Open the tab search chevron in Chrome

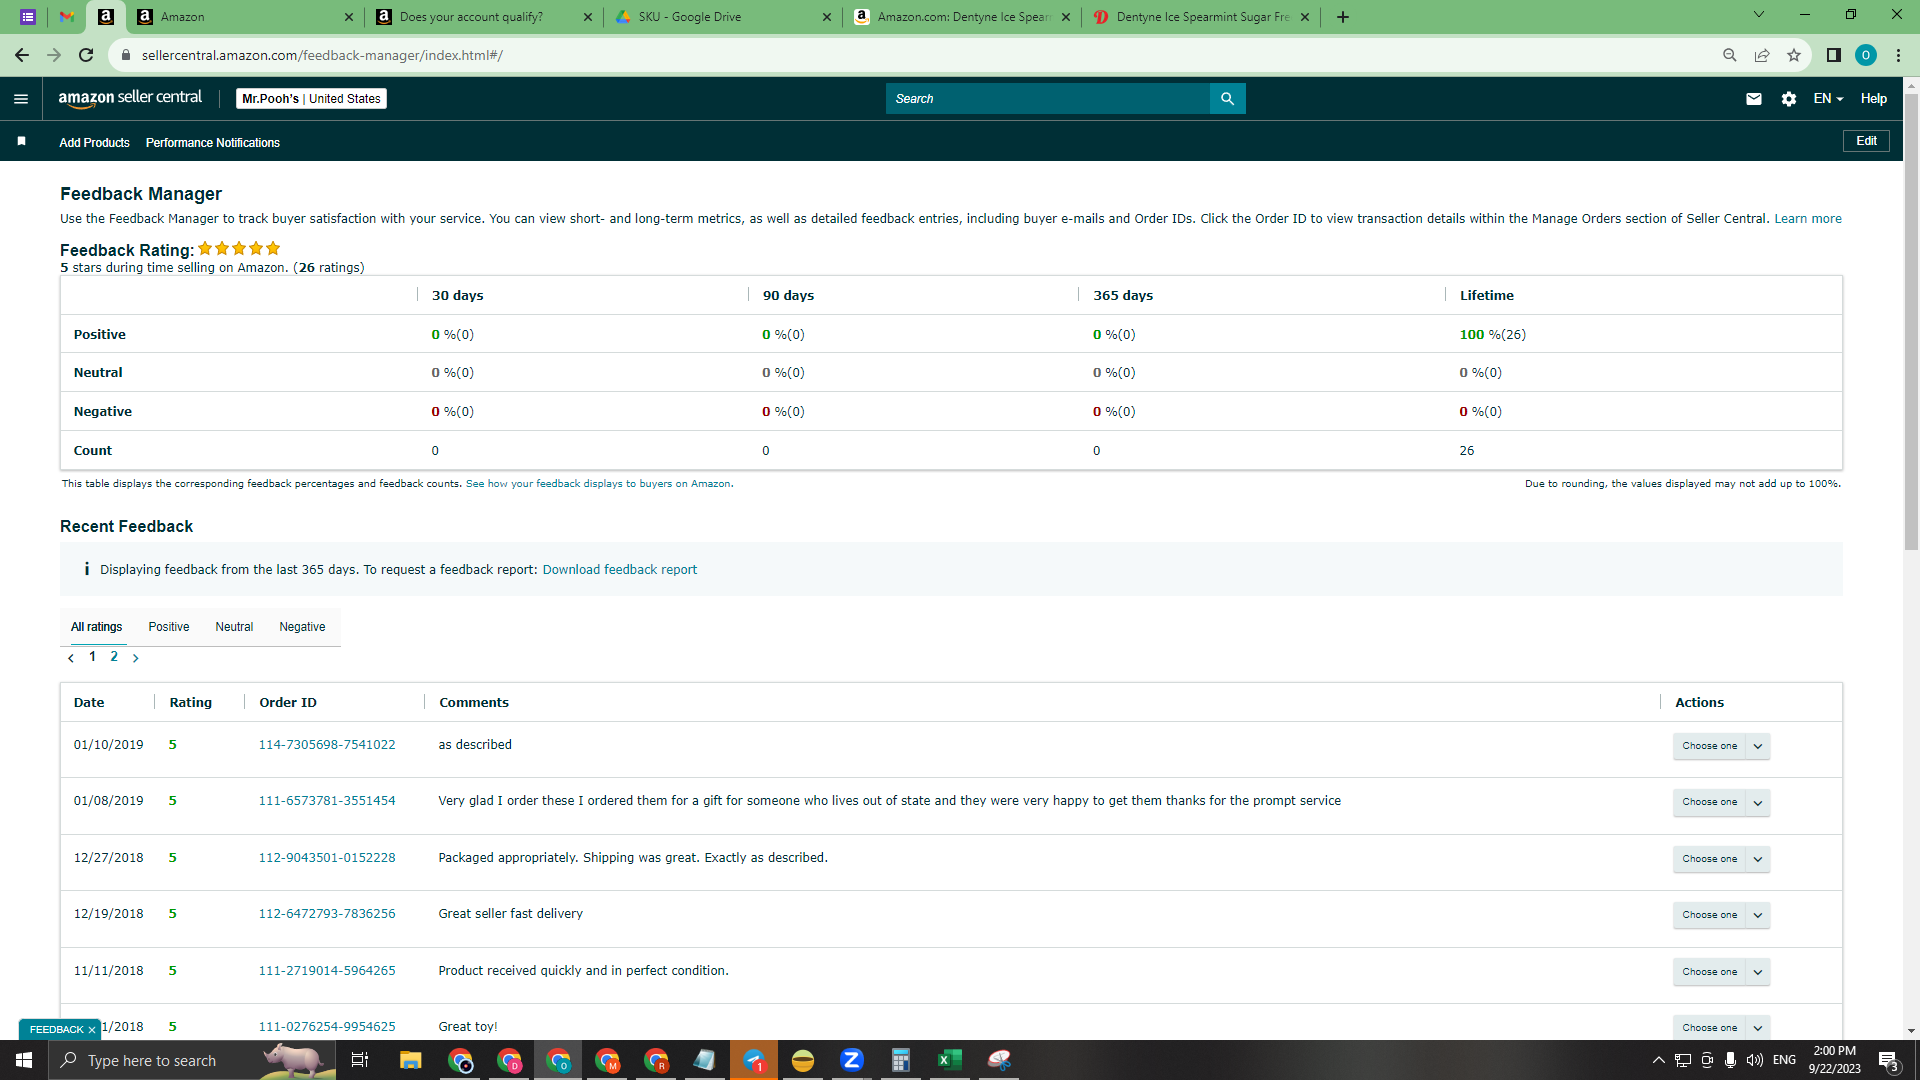click(x=1759, y=15)
